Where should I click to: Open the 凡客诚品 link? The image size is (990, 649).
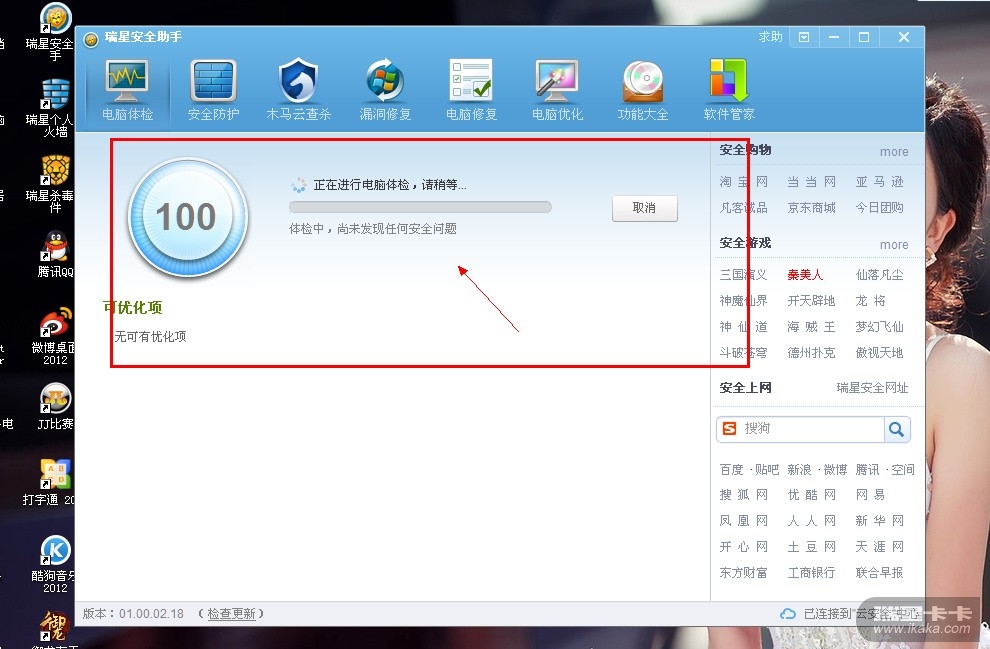point(744,208)
